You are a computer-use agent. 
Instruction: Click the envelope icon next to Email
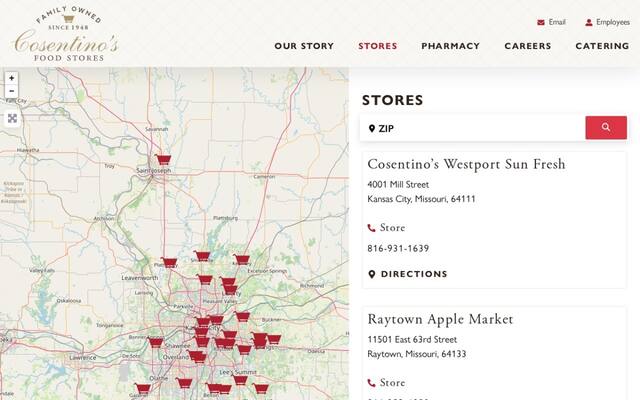pyautogui.click(x=541, y=22)
